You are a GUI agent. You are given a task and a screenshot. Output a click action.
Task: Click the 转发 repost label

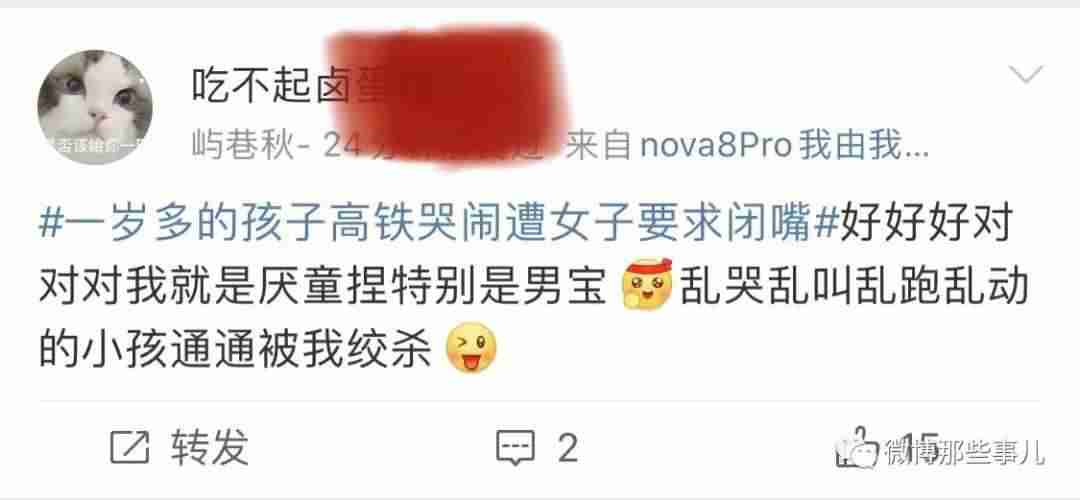click(x=209, y=448)
